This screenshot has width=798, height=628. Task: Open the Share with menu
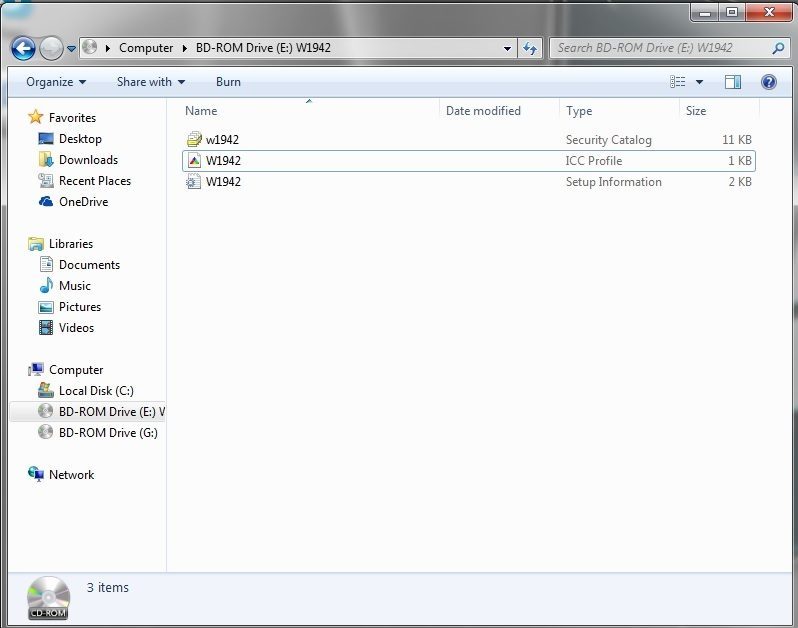[151, 82]
